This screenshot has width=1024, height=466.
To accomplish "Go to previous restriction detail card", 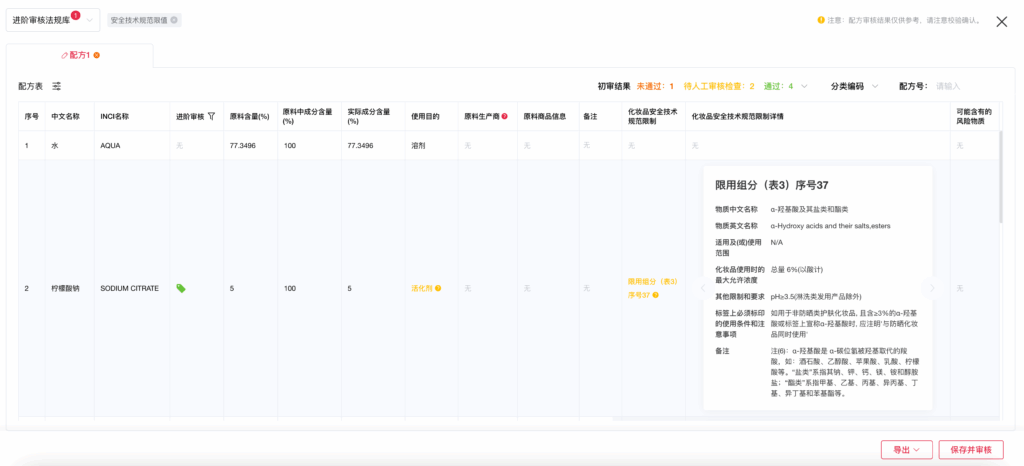I will pyautogui.click(x=703, y=288).
